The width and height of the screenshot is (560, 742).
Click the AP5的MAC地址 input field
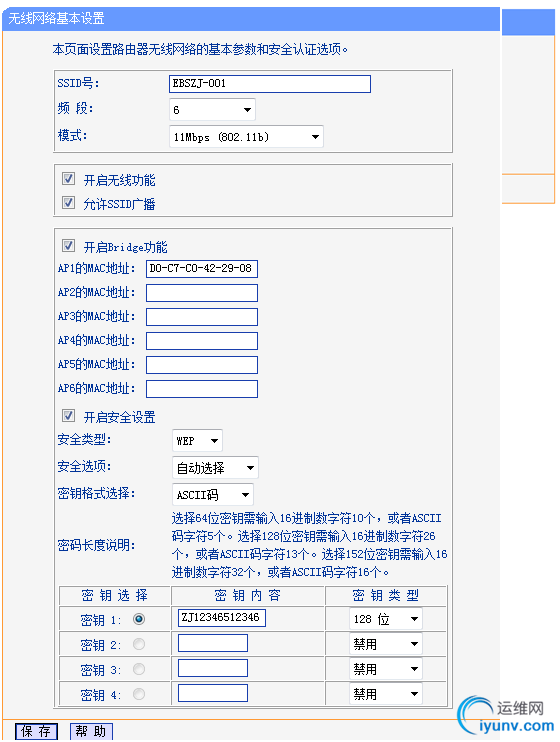[x=202, y=365]
